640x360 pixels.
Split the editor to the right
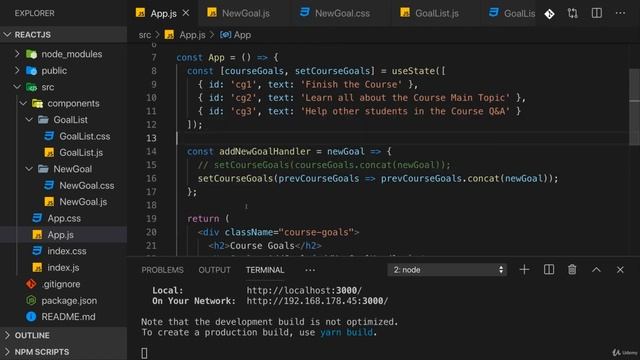597,13
